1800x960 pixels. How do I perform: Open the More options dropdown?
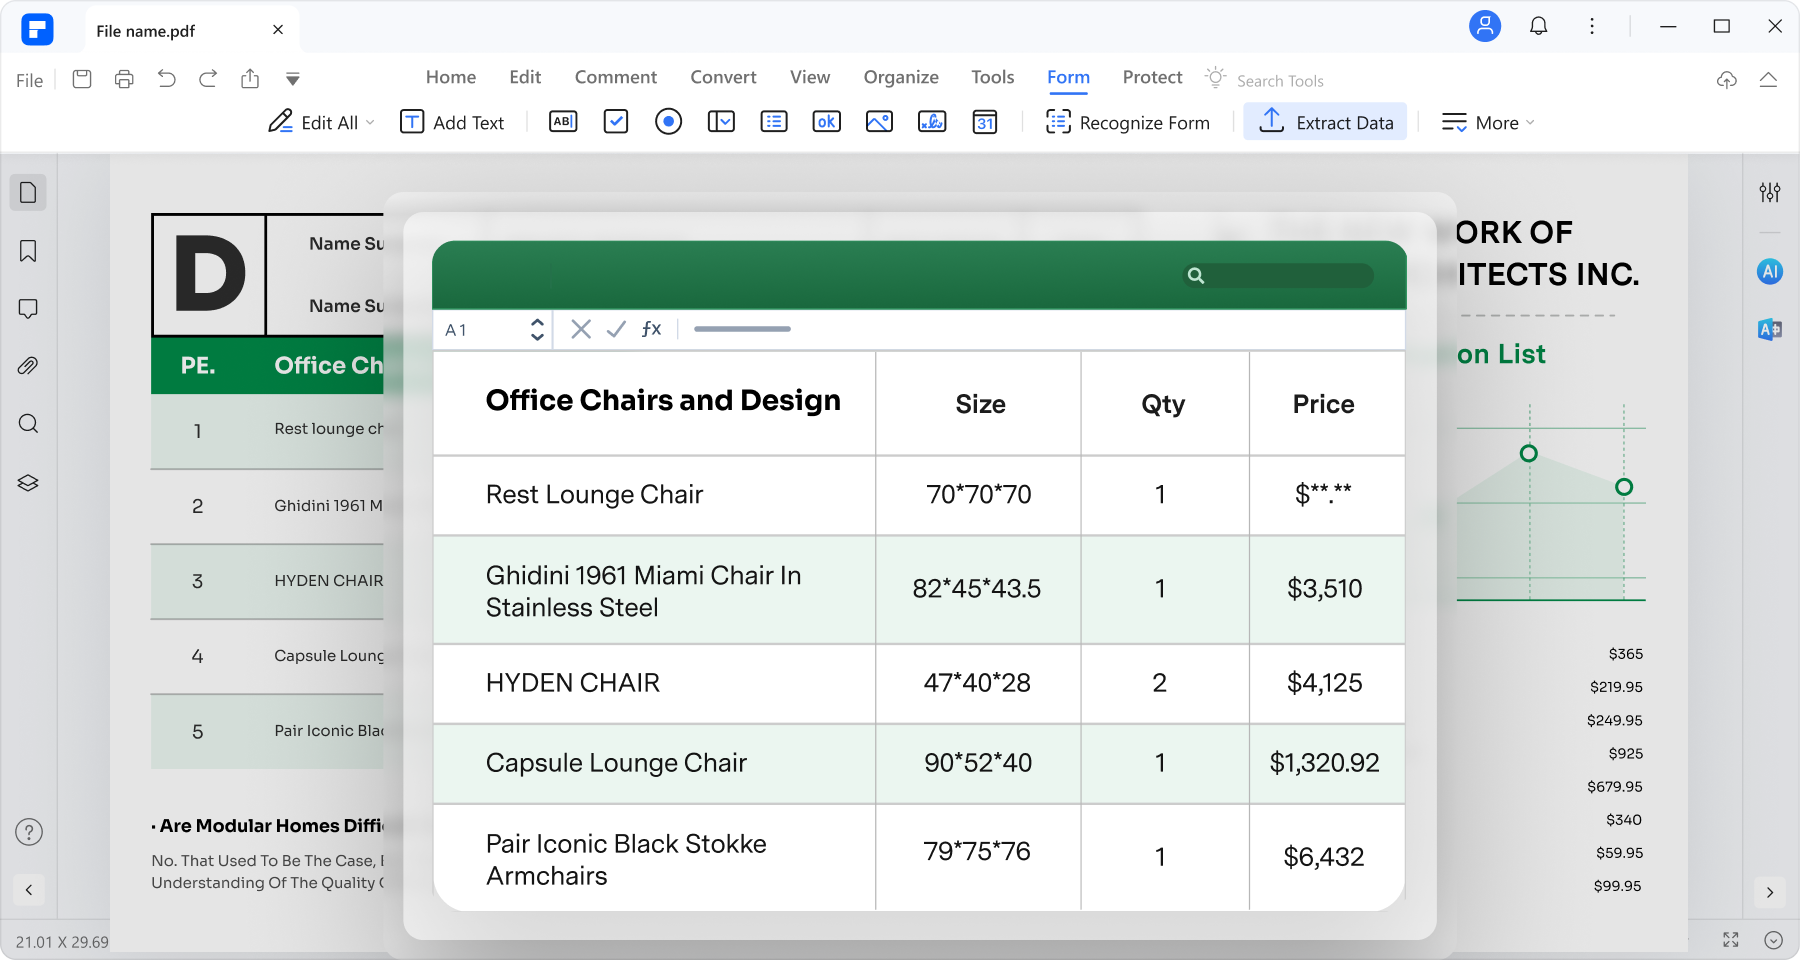(x=1488, y=122)
